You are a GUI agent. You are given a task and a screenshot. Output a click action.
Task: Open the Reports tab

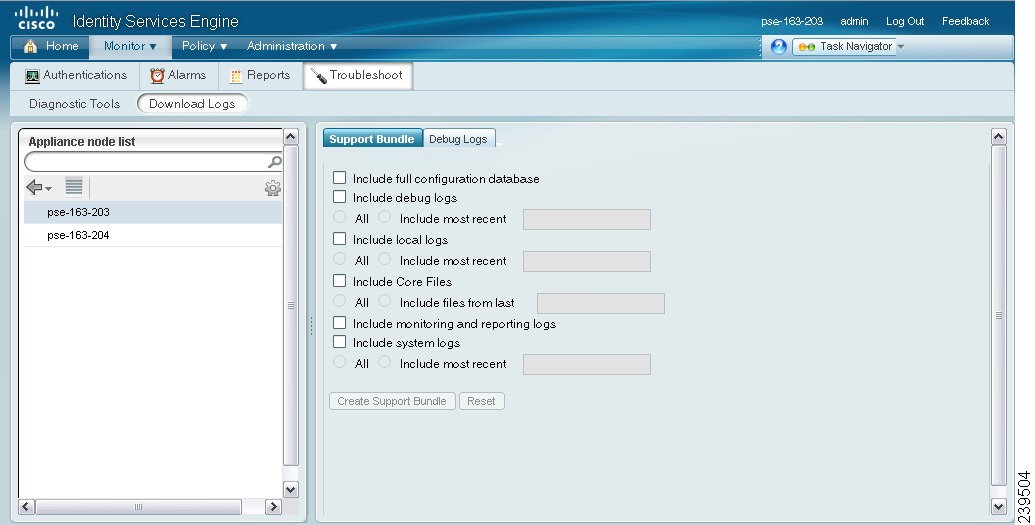click(260, 75)
